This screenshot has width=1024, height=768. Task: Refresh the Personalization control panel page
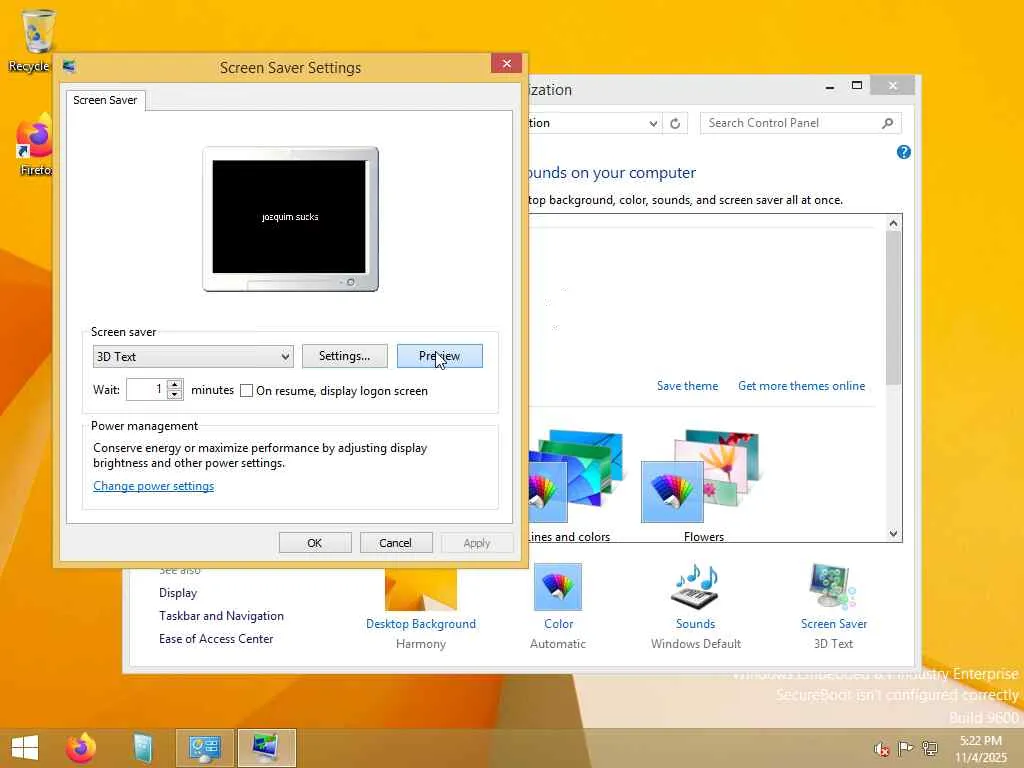pos(675,123)
